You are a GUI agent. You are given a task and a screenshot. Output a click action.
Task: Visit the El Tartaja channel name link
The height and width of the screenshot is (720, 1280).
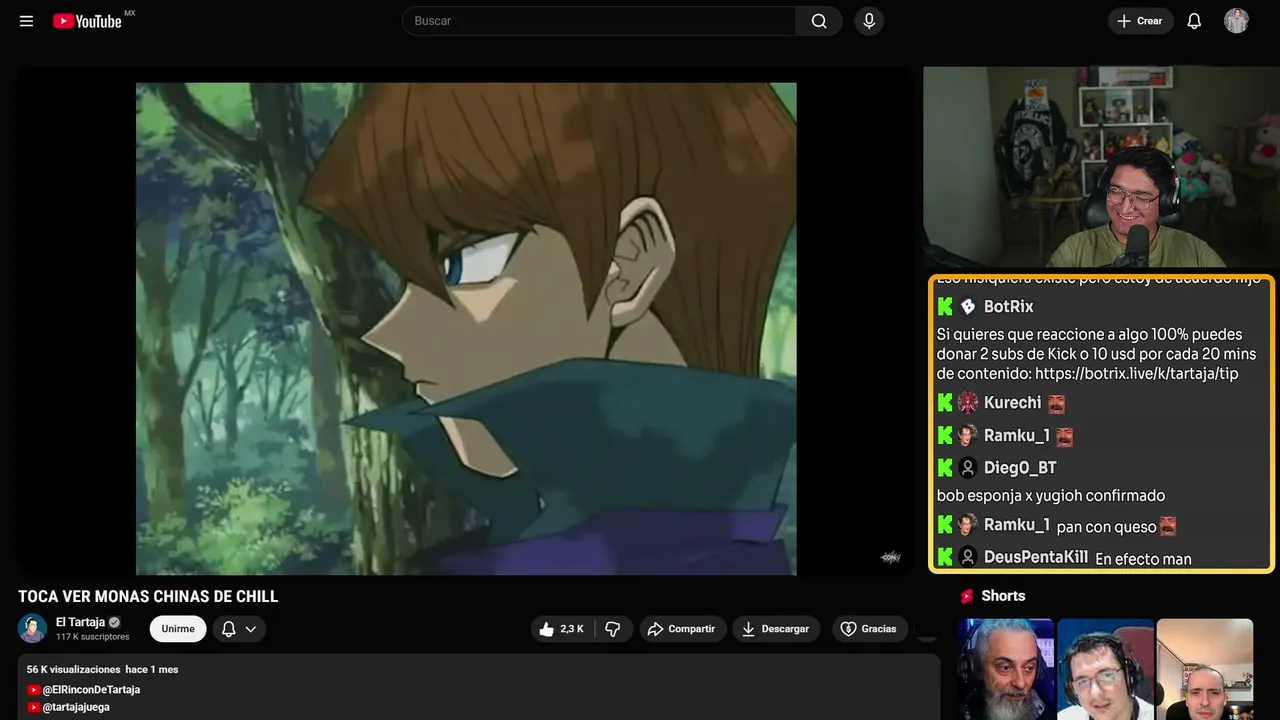tap(80, 622)
